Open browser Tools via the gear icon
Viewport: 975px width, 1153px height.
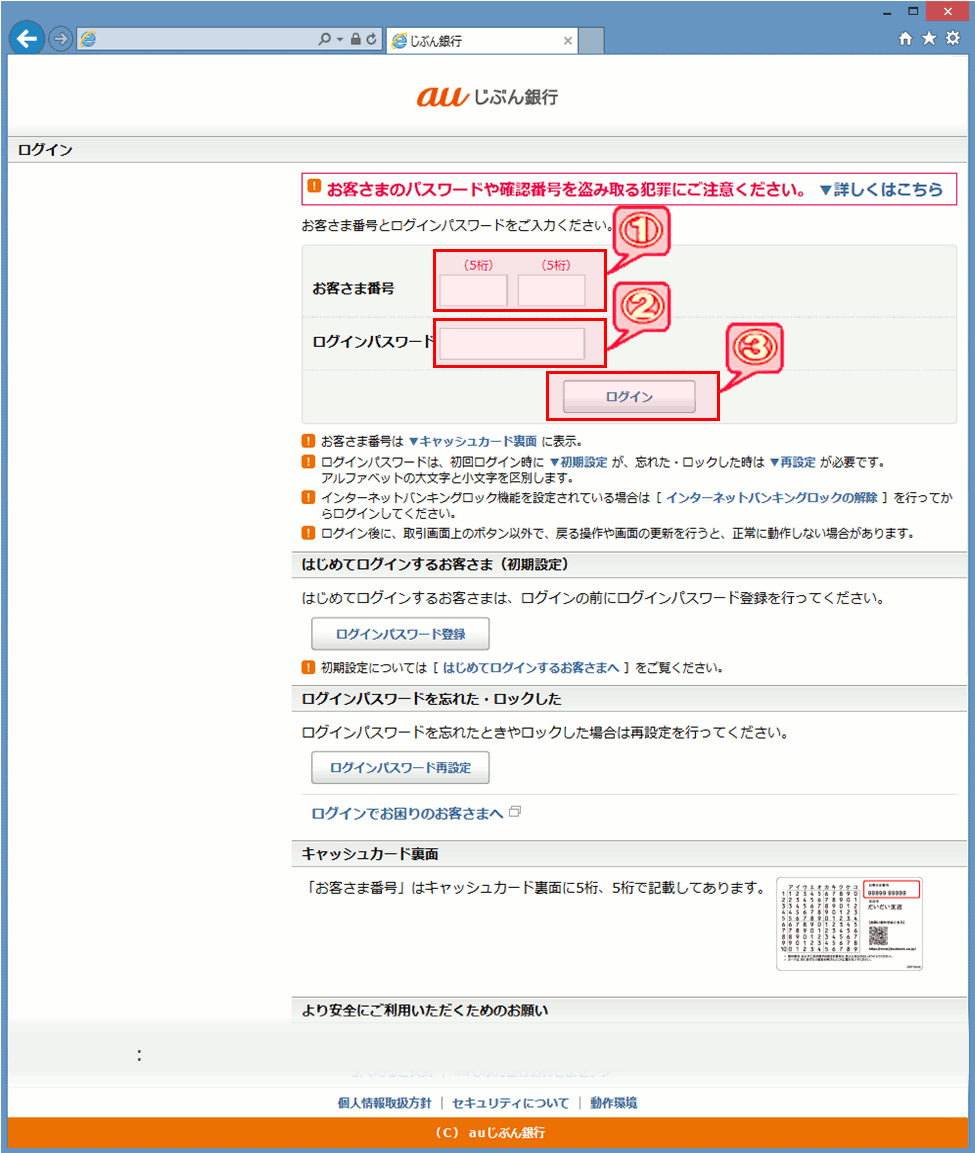pos(953,38)
